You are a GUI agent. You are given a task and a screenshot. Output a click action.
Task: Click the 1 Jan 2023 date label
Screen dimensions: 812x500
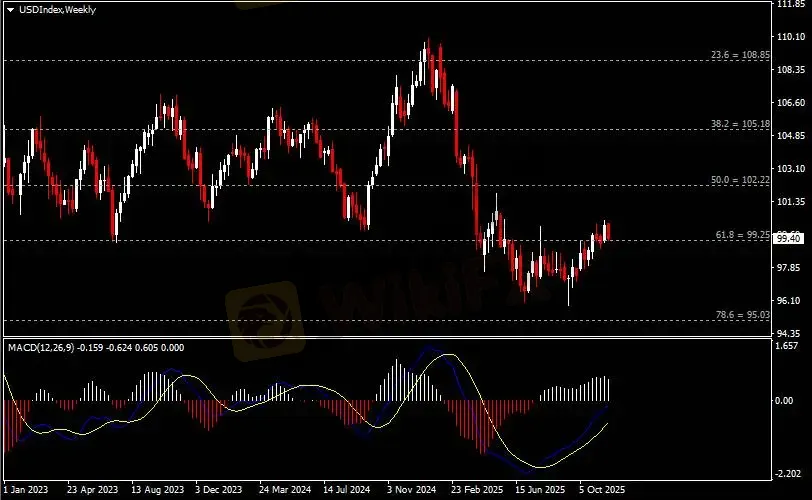tap(25, 489)
